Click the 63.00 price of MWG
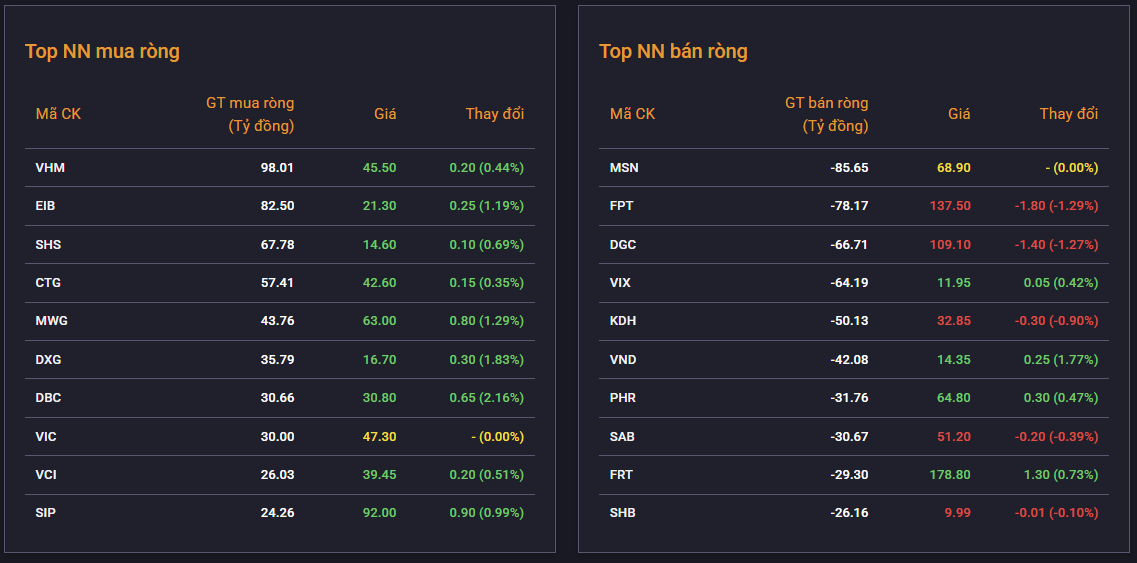The width and height of the screenshot is (1137, 563). click(380, 321)
